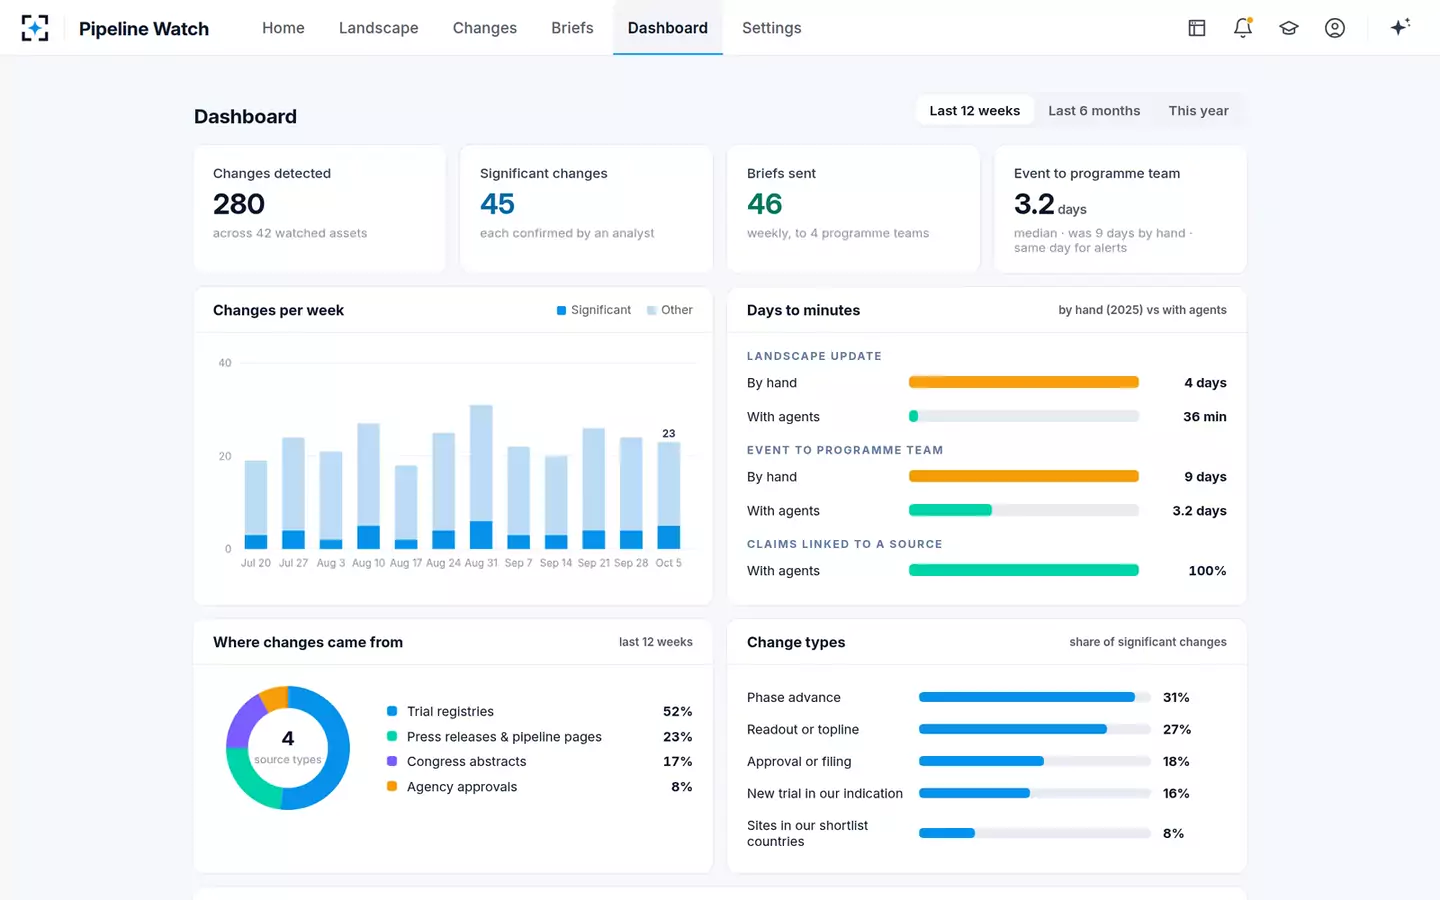Open the sparkle AI assistant icon
The image size is (1440, 900).
click(x=1400, y=27)
